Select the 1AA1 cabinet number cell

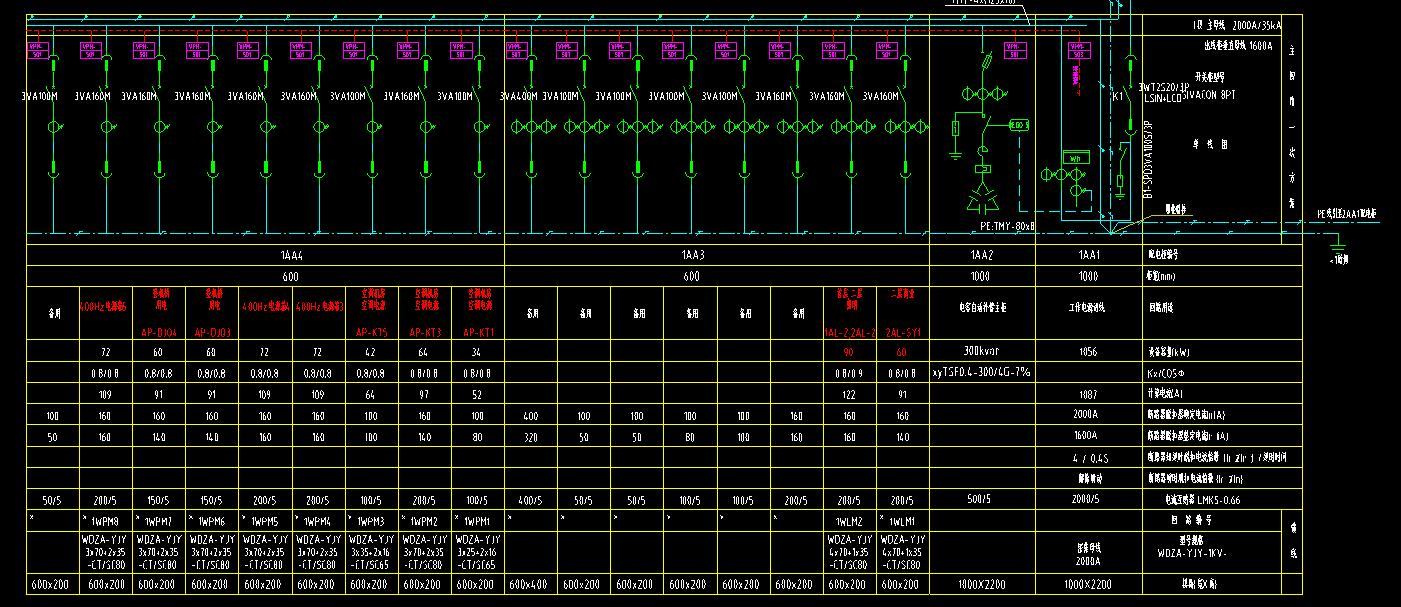tap(1087, 256)
